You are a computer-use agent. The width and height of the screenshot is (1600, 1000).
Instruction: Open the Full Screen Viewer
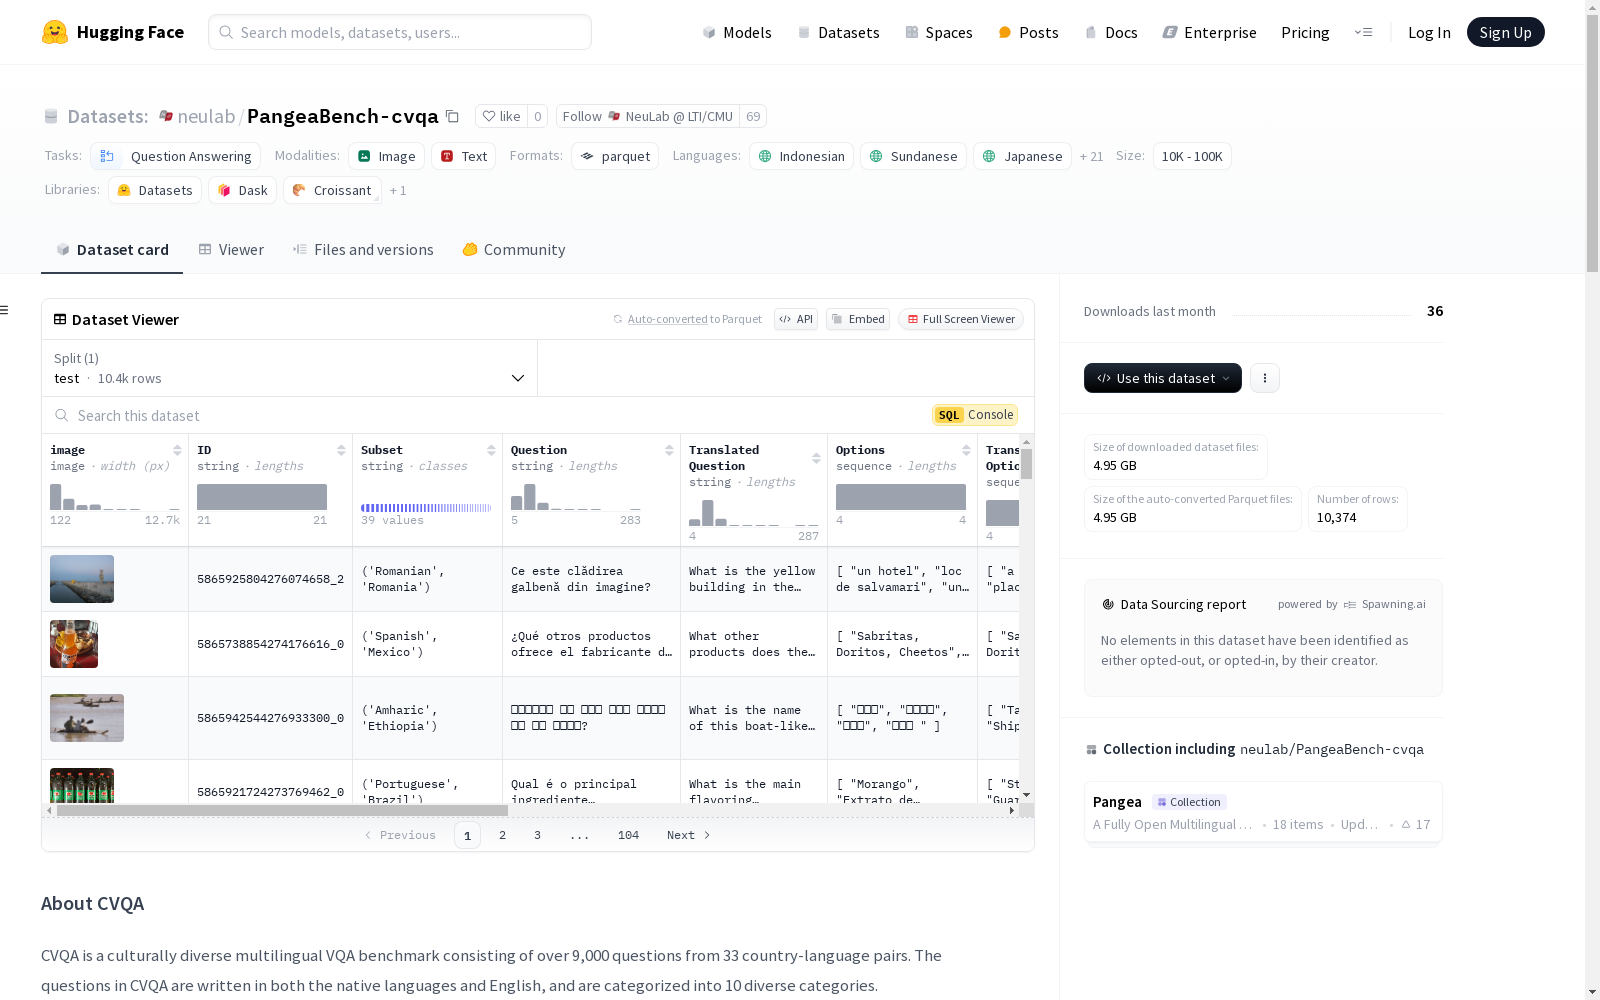point(961,319)
